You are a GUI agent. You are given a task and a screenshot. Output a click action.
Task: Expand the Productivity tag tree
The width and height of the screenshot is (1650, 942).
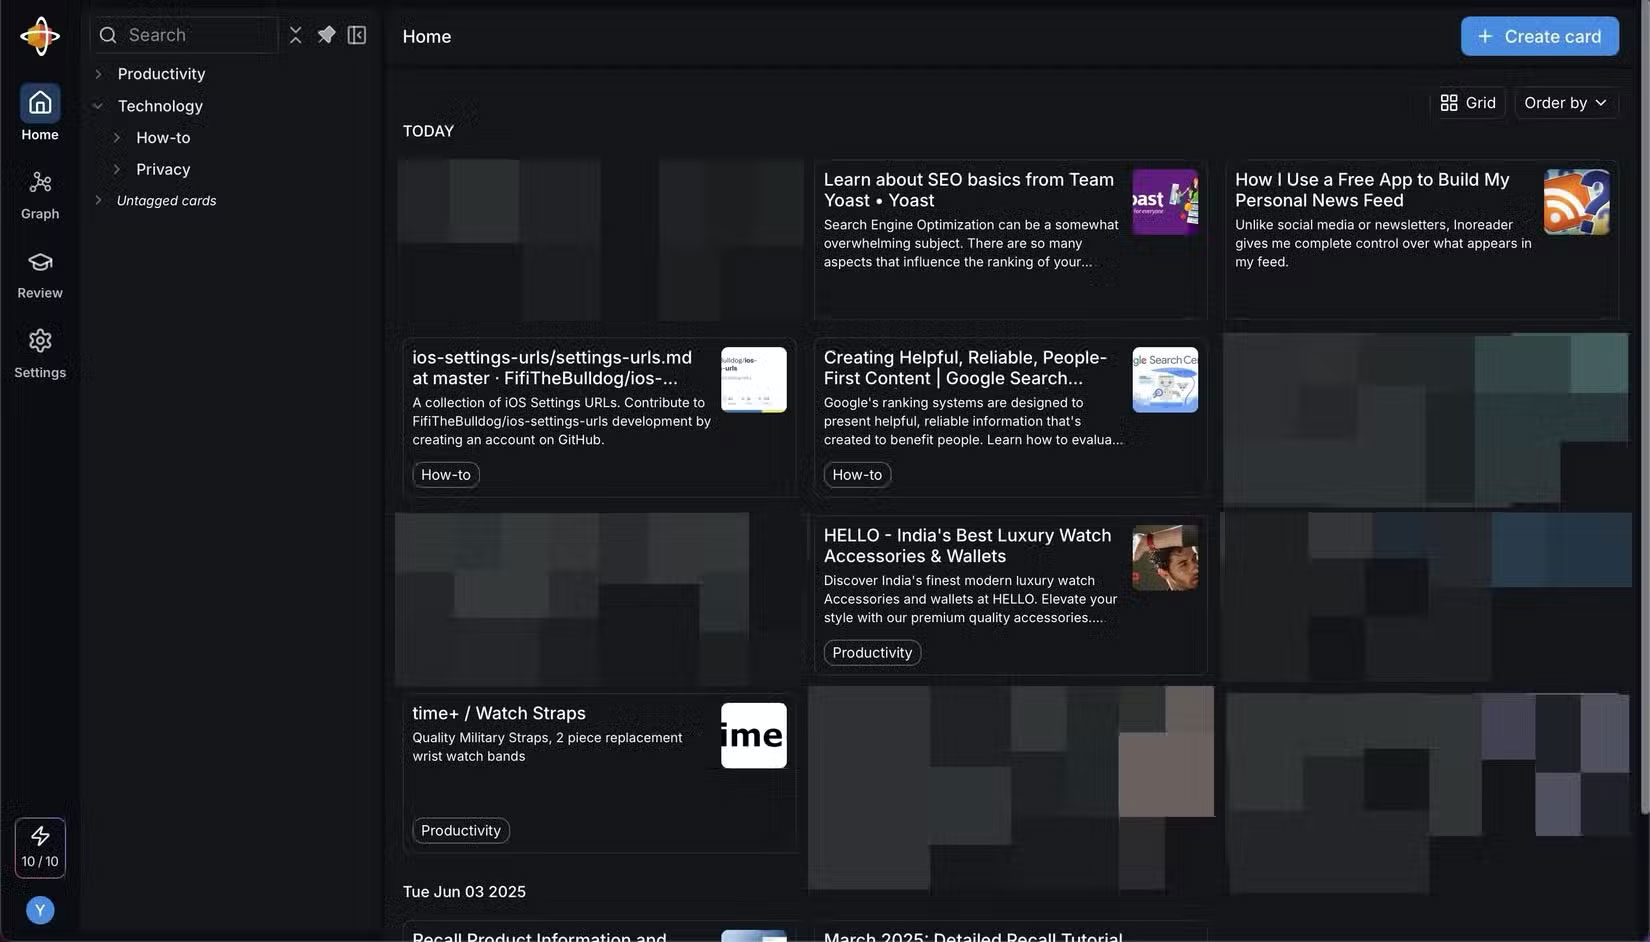(98, 74)
